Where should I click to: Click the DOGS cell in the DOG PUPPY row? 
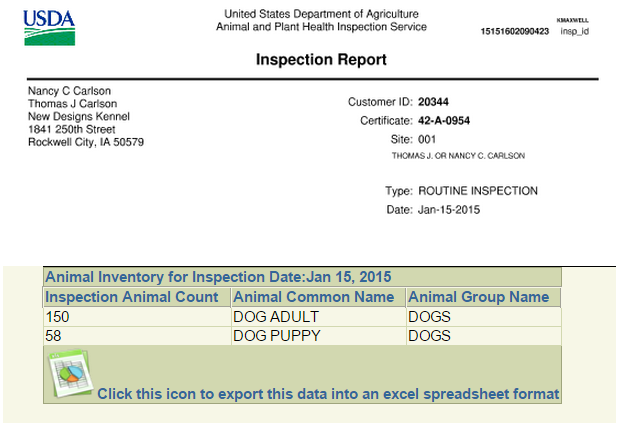point(429,336)
